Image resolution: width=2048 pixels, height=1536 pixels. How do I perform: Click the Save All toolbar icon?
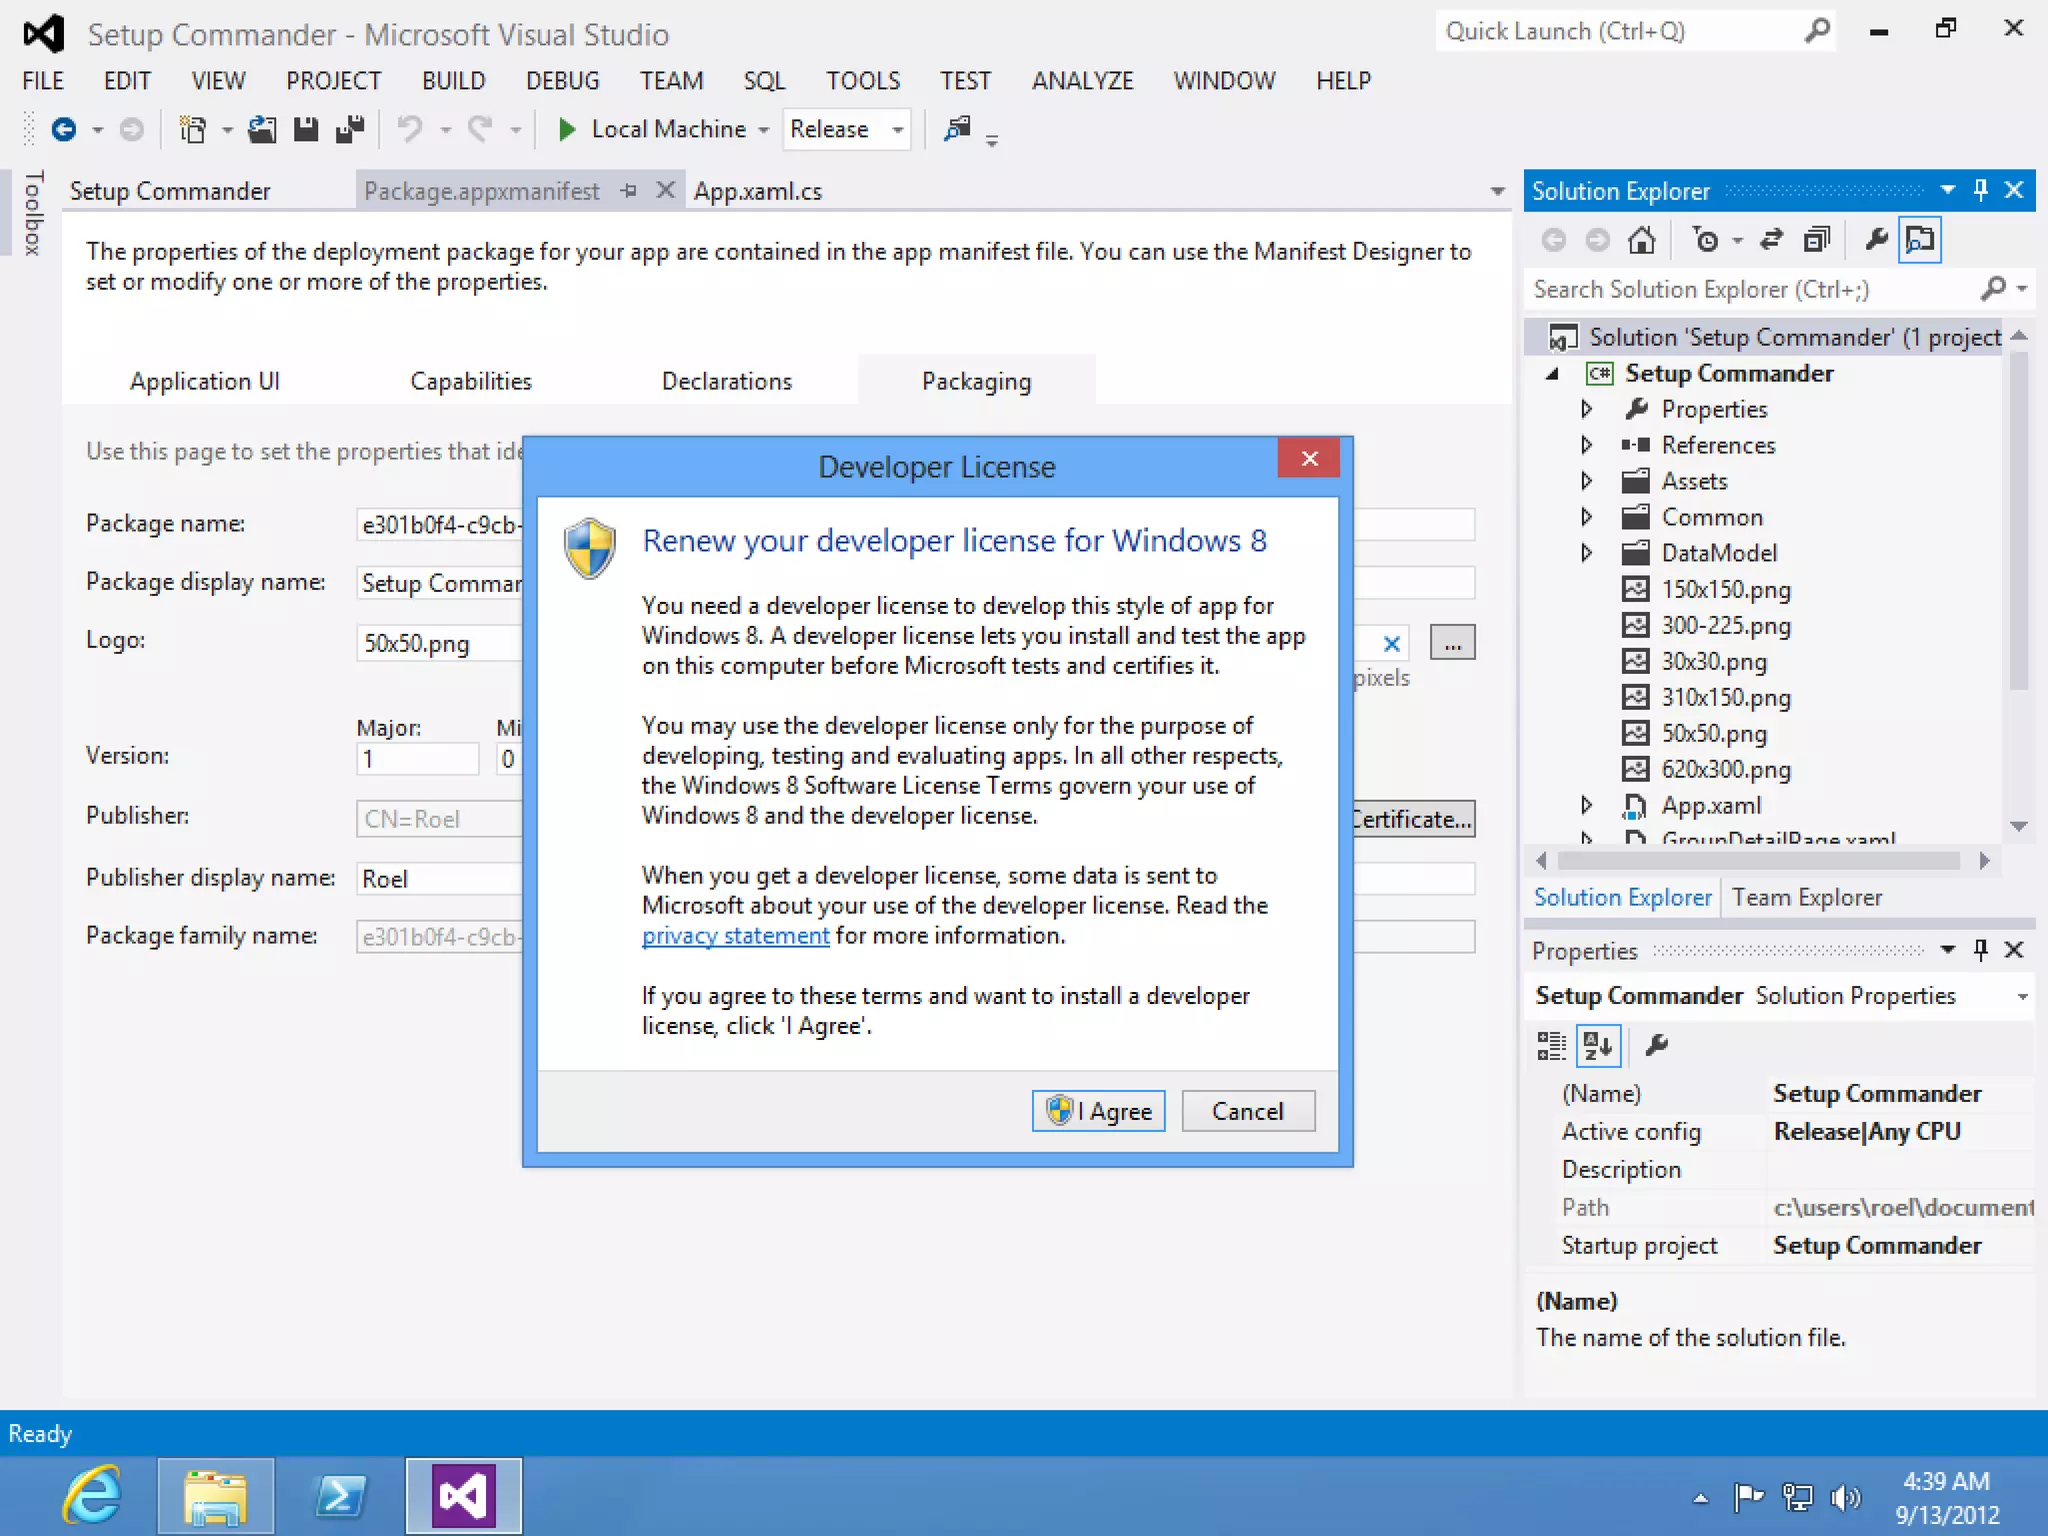(x=350, y=130)
